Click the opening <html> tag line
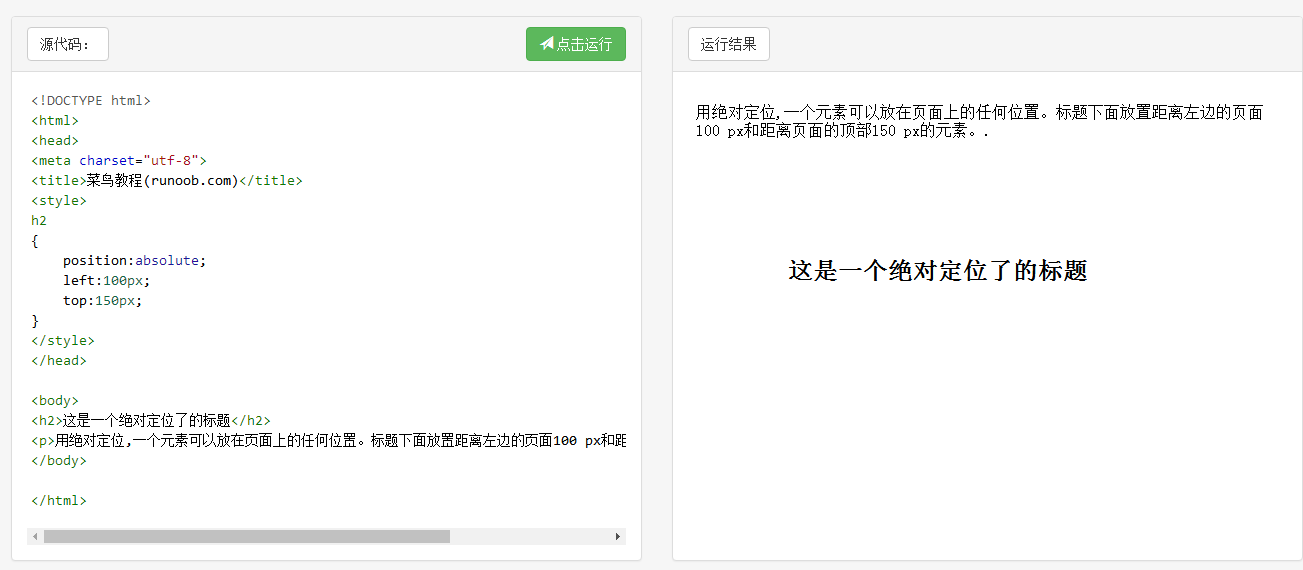Image resolution: width=1303 pixels, height=570 pixels. [x=55, y=120]
